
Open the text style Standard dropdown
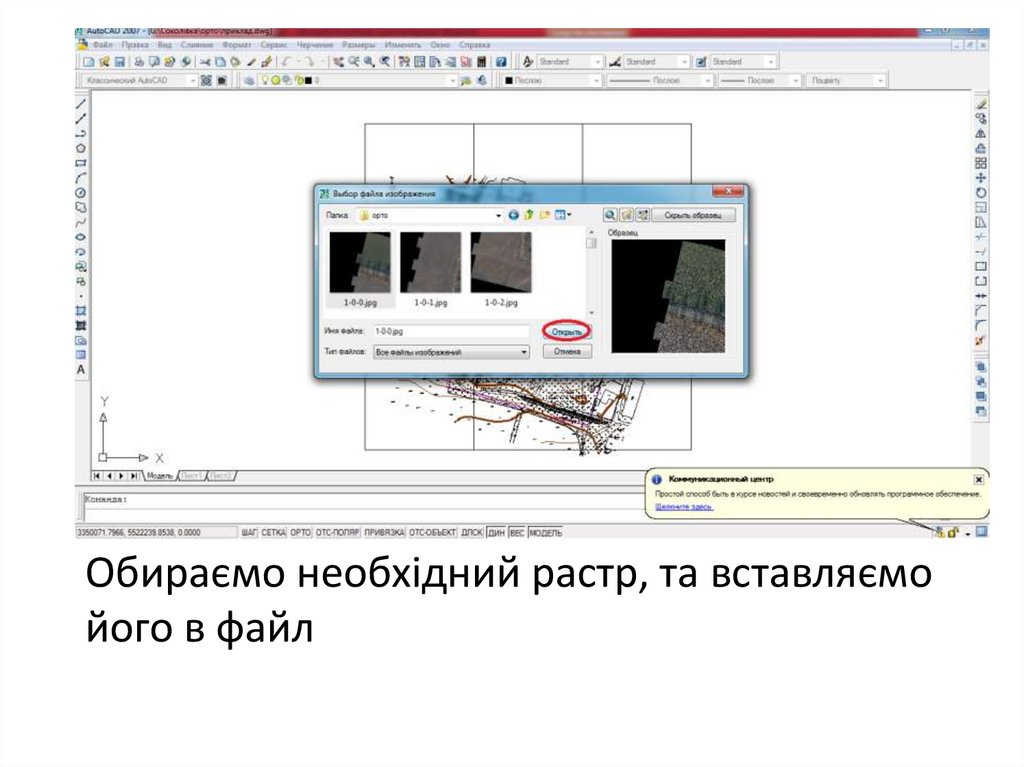tap(569, 61)
